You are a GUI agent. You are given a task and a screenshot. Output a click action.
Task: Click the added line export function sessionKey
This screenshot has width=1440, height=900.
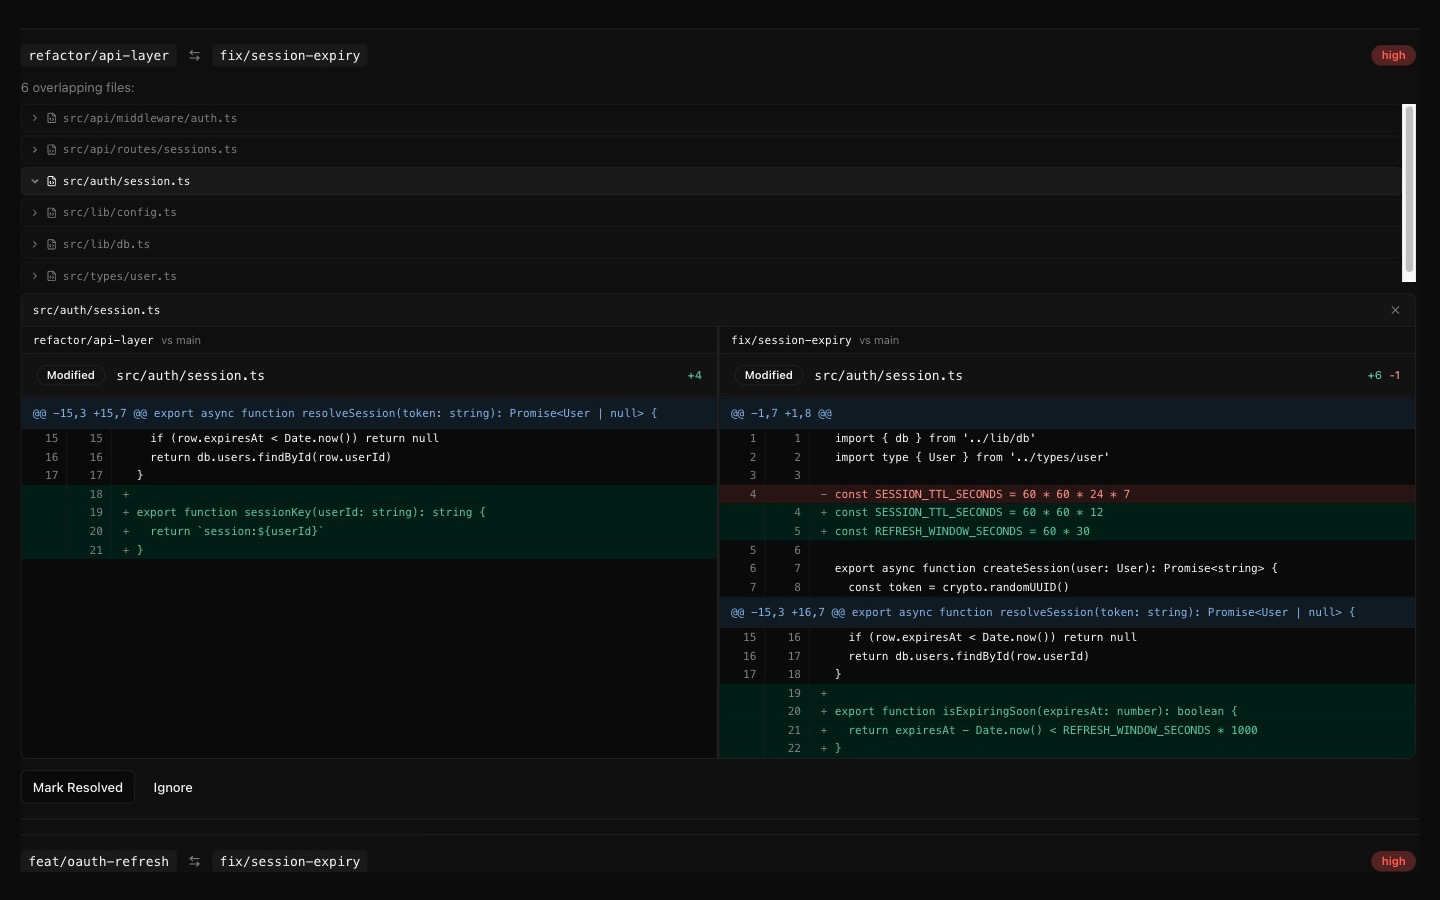click(369, 512)
